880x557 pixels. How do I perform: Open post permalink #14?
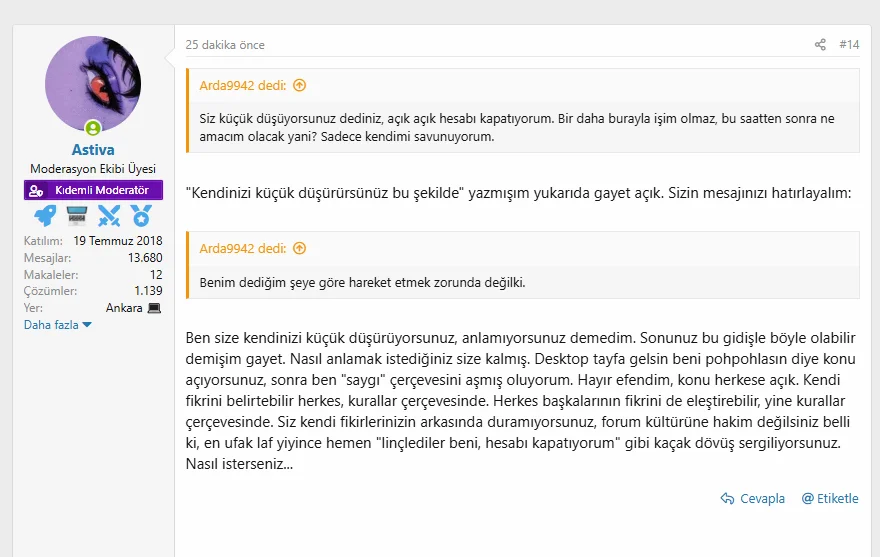pyautogui.click(x=849, y=45)
